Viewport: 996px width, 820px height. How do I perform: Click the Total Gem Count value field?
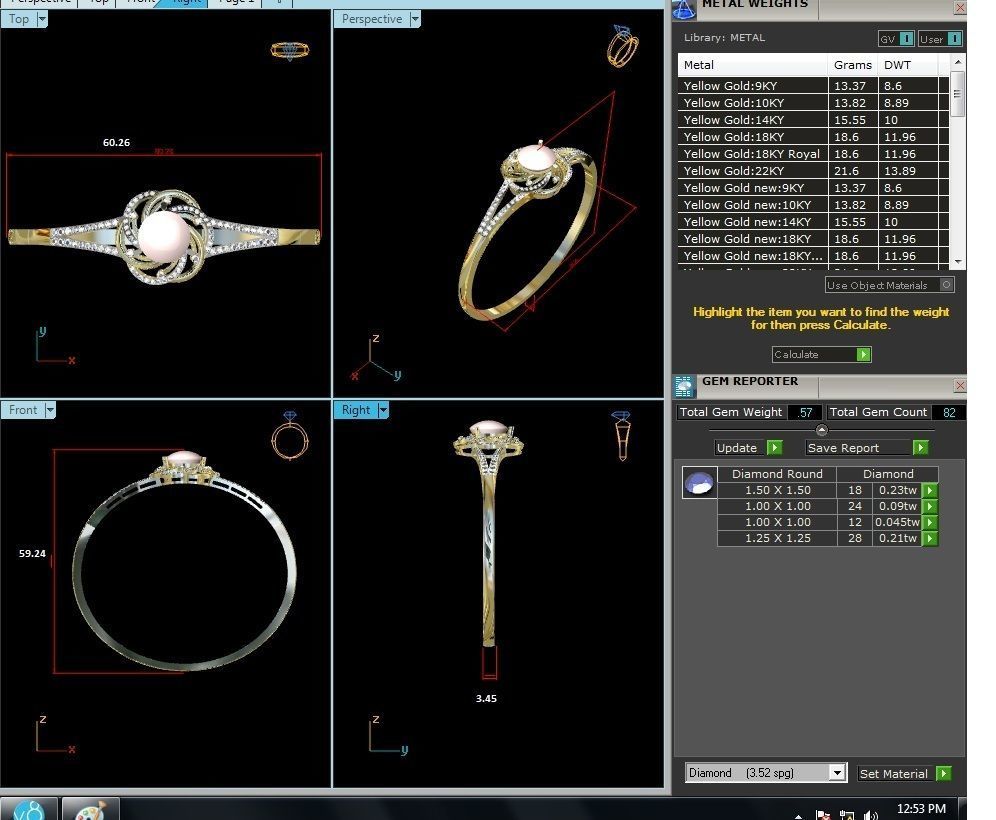click(949, 412)
